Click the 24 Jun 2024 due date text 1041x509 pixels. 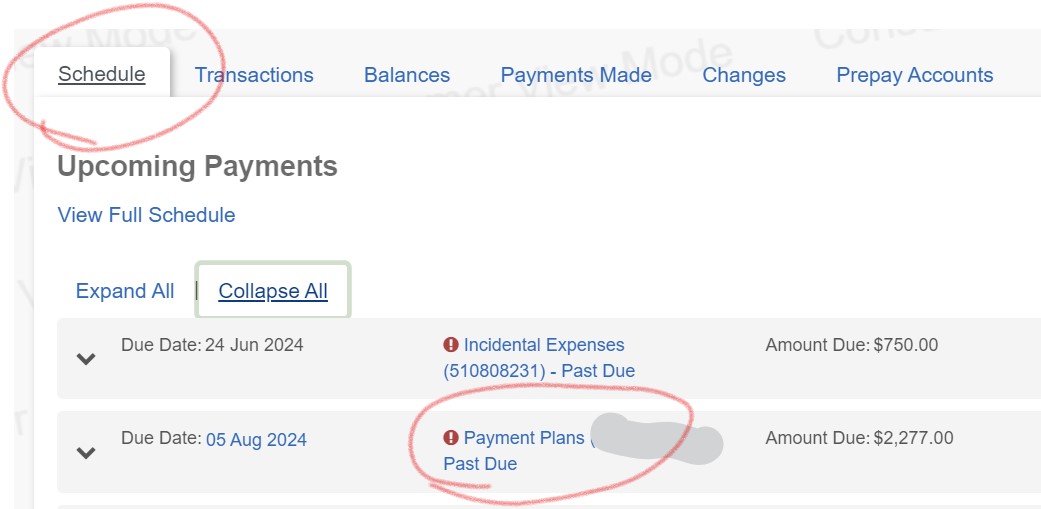254,345
